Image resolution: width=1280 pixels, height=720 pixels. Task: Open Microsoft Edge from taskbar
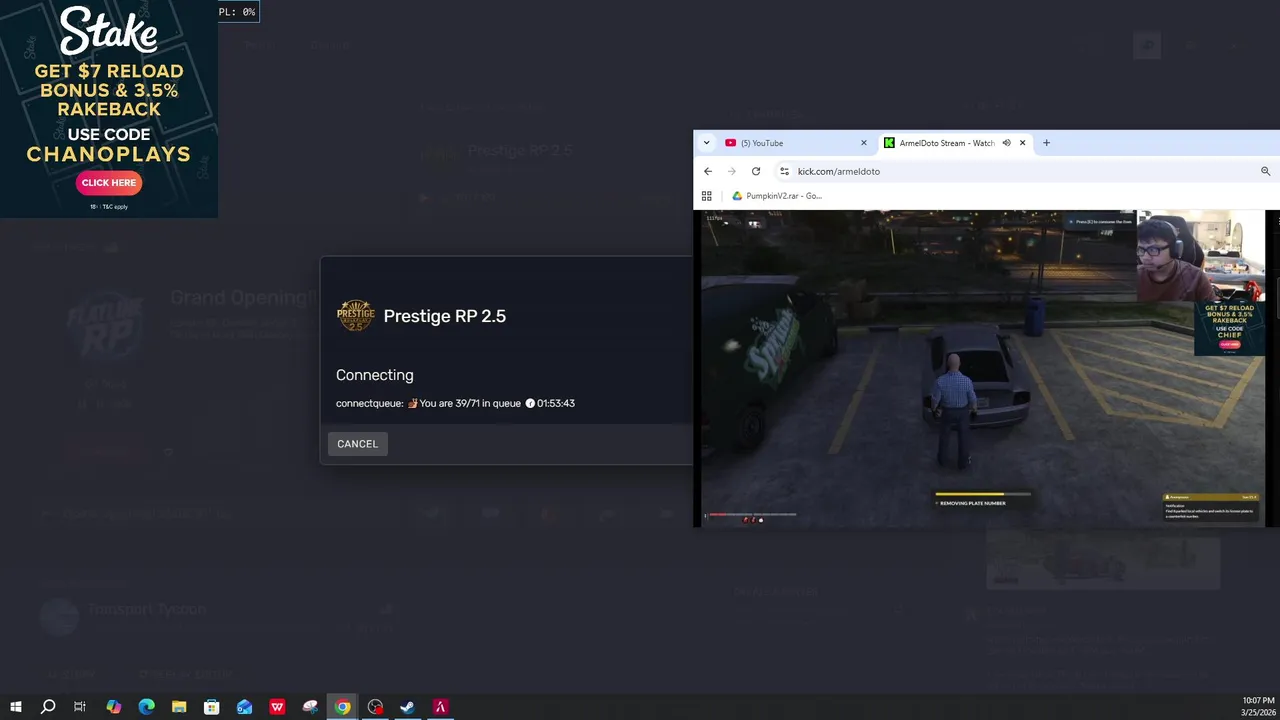tap(146, 707)
